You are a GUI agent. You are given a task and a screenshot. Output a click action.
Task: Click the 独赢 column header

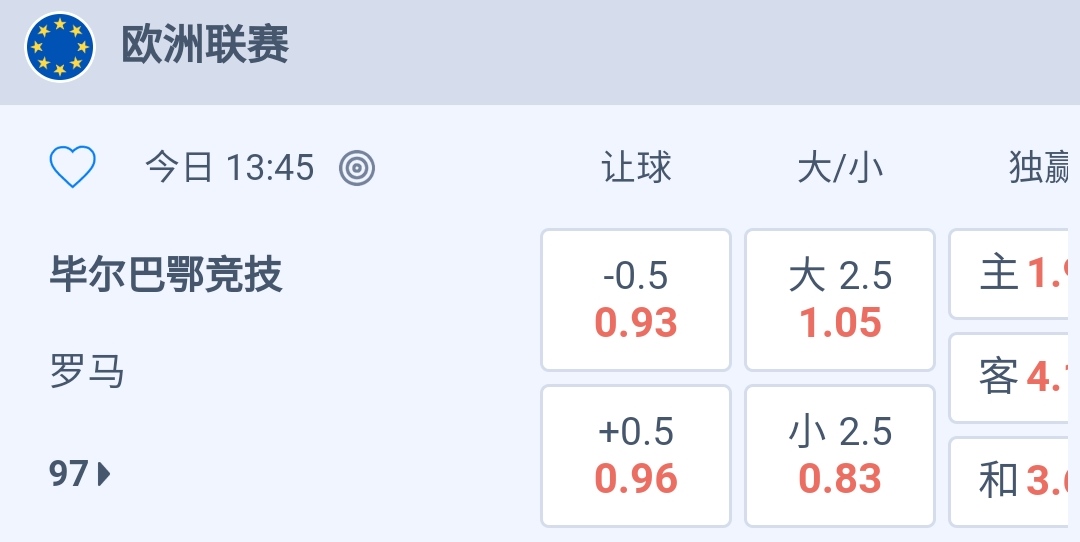1042,168
